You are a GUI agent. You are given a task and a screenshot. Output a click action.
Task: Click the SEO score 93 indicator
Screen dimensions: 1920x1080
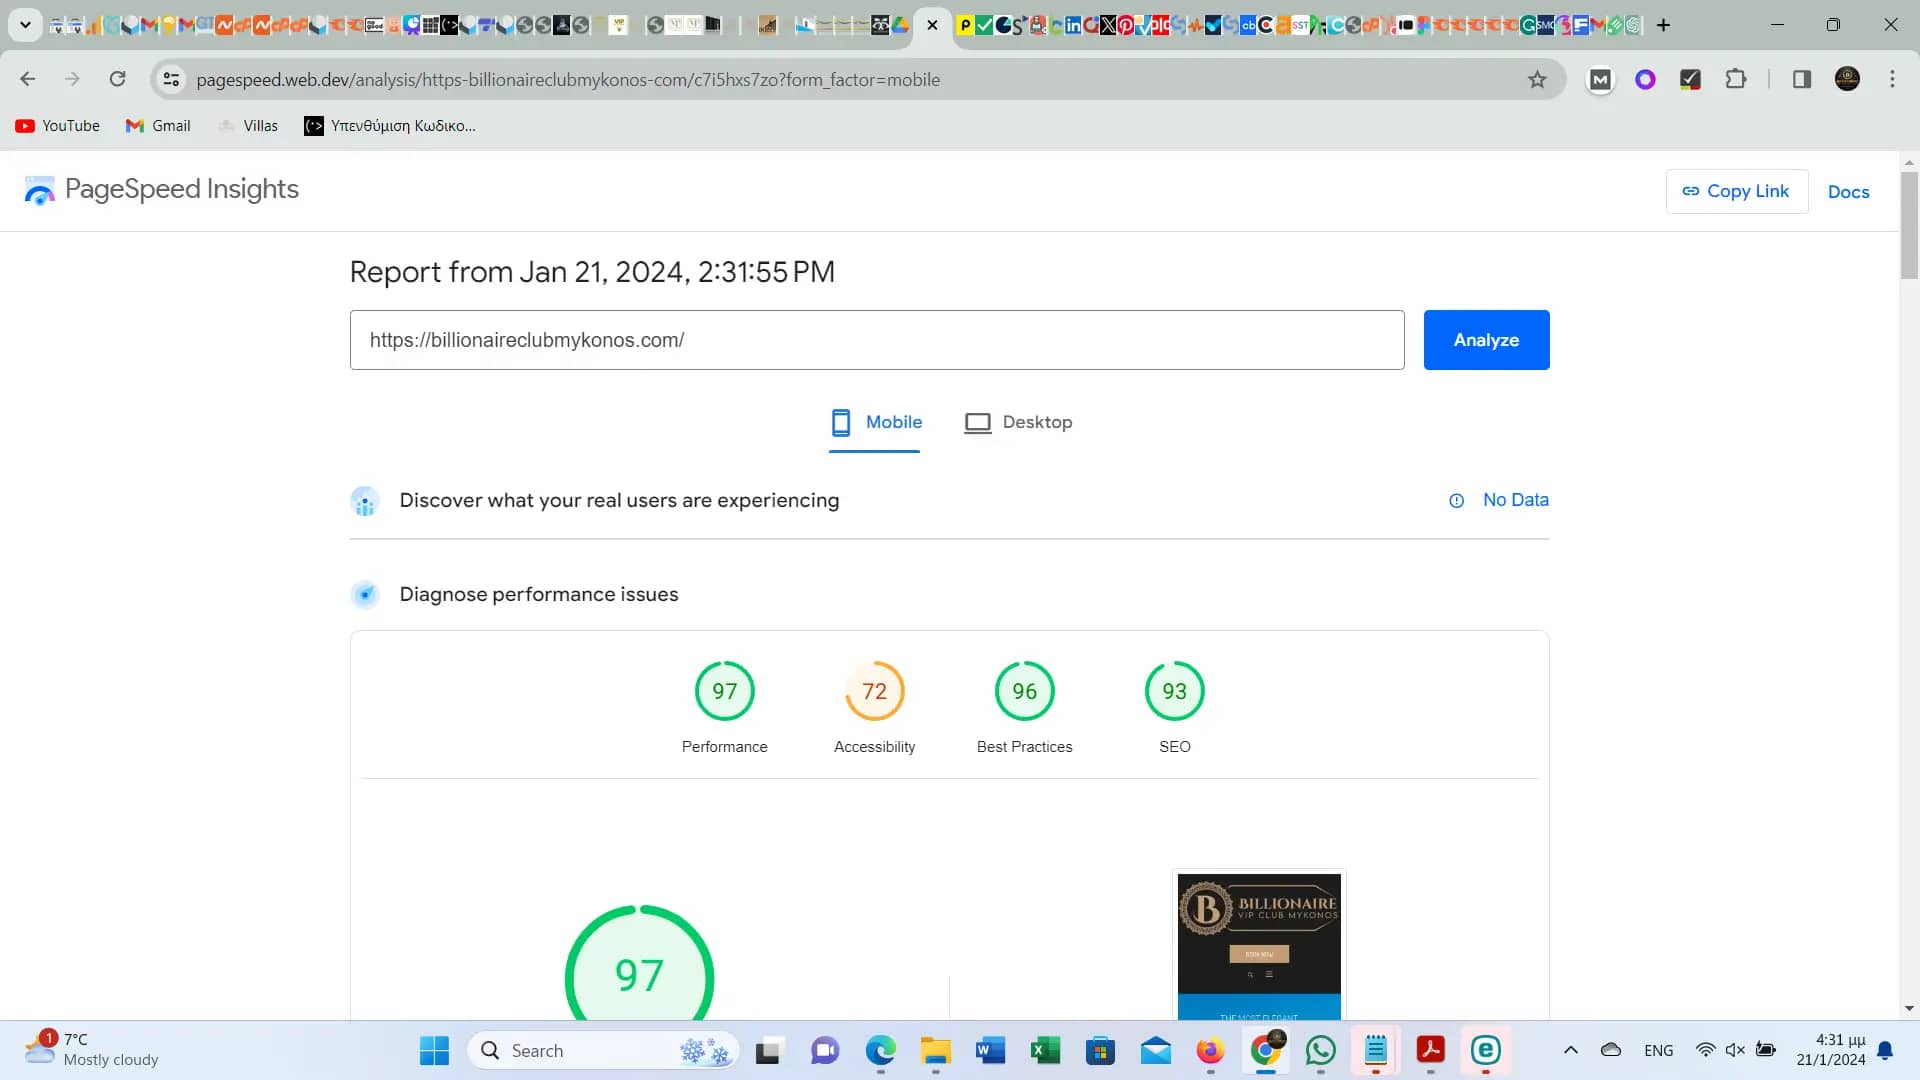(x=1174, y=690)
